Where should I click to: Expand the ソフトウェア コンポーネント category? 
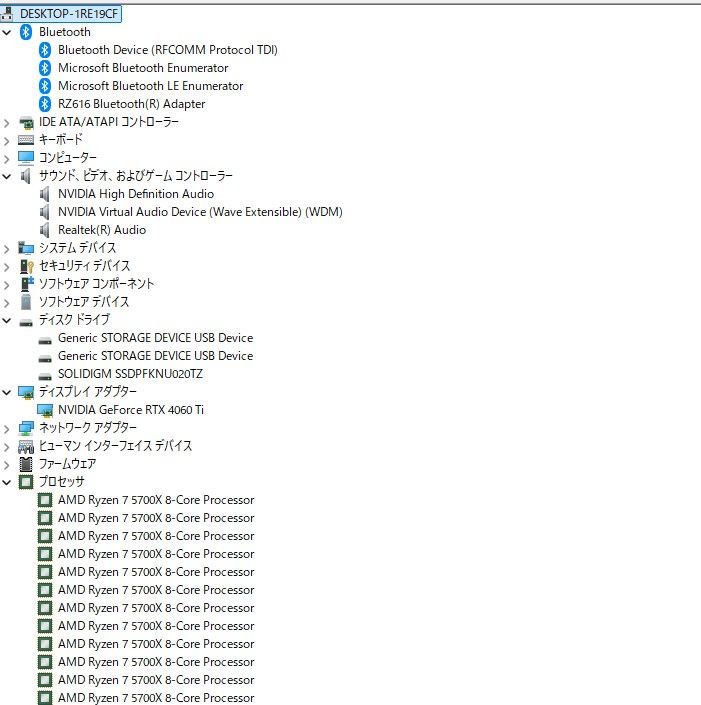click(x=7, y=285)
